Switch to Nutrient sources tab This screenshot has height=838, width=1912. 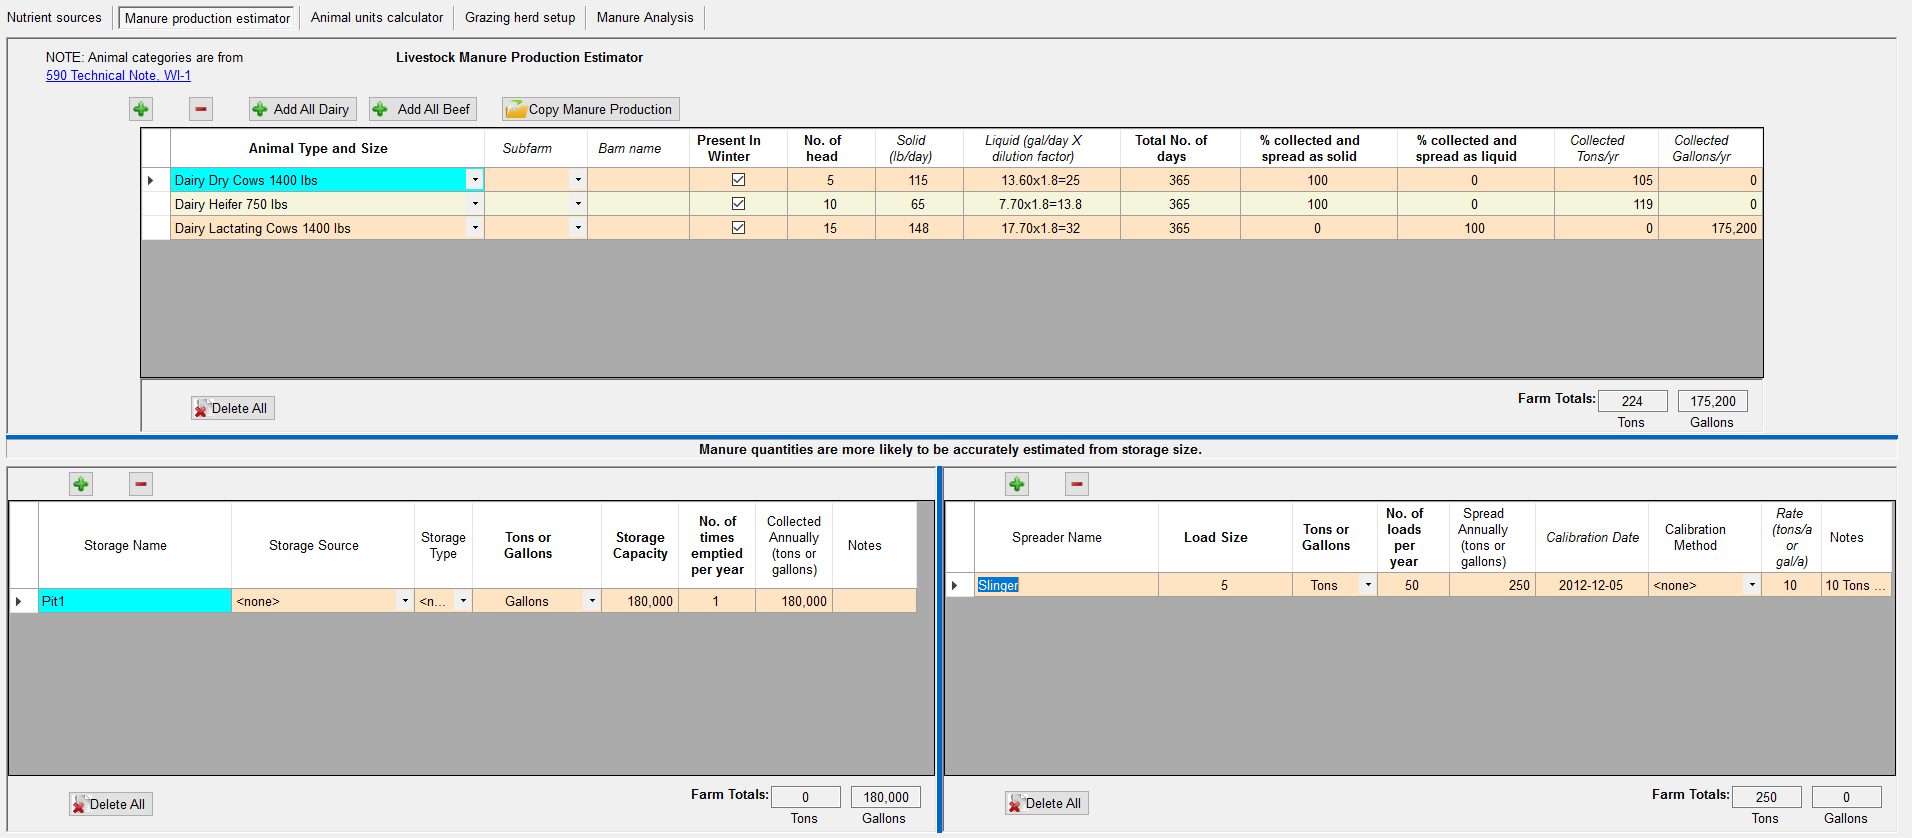click(54, 17)
